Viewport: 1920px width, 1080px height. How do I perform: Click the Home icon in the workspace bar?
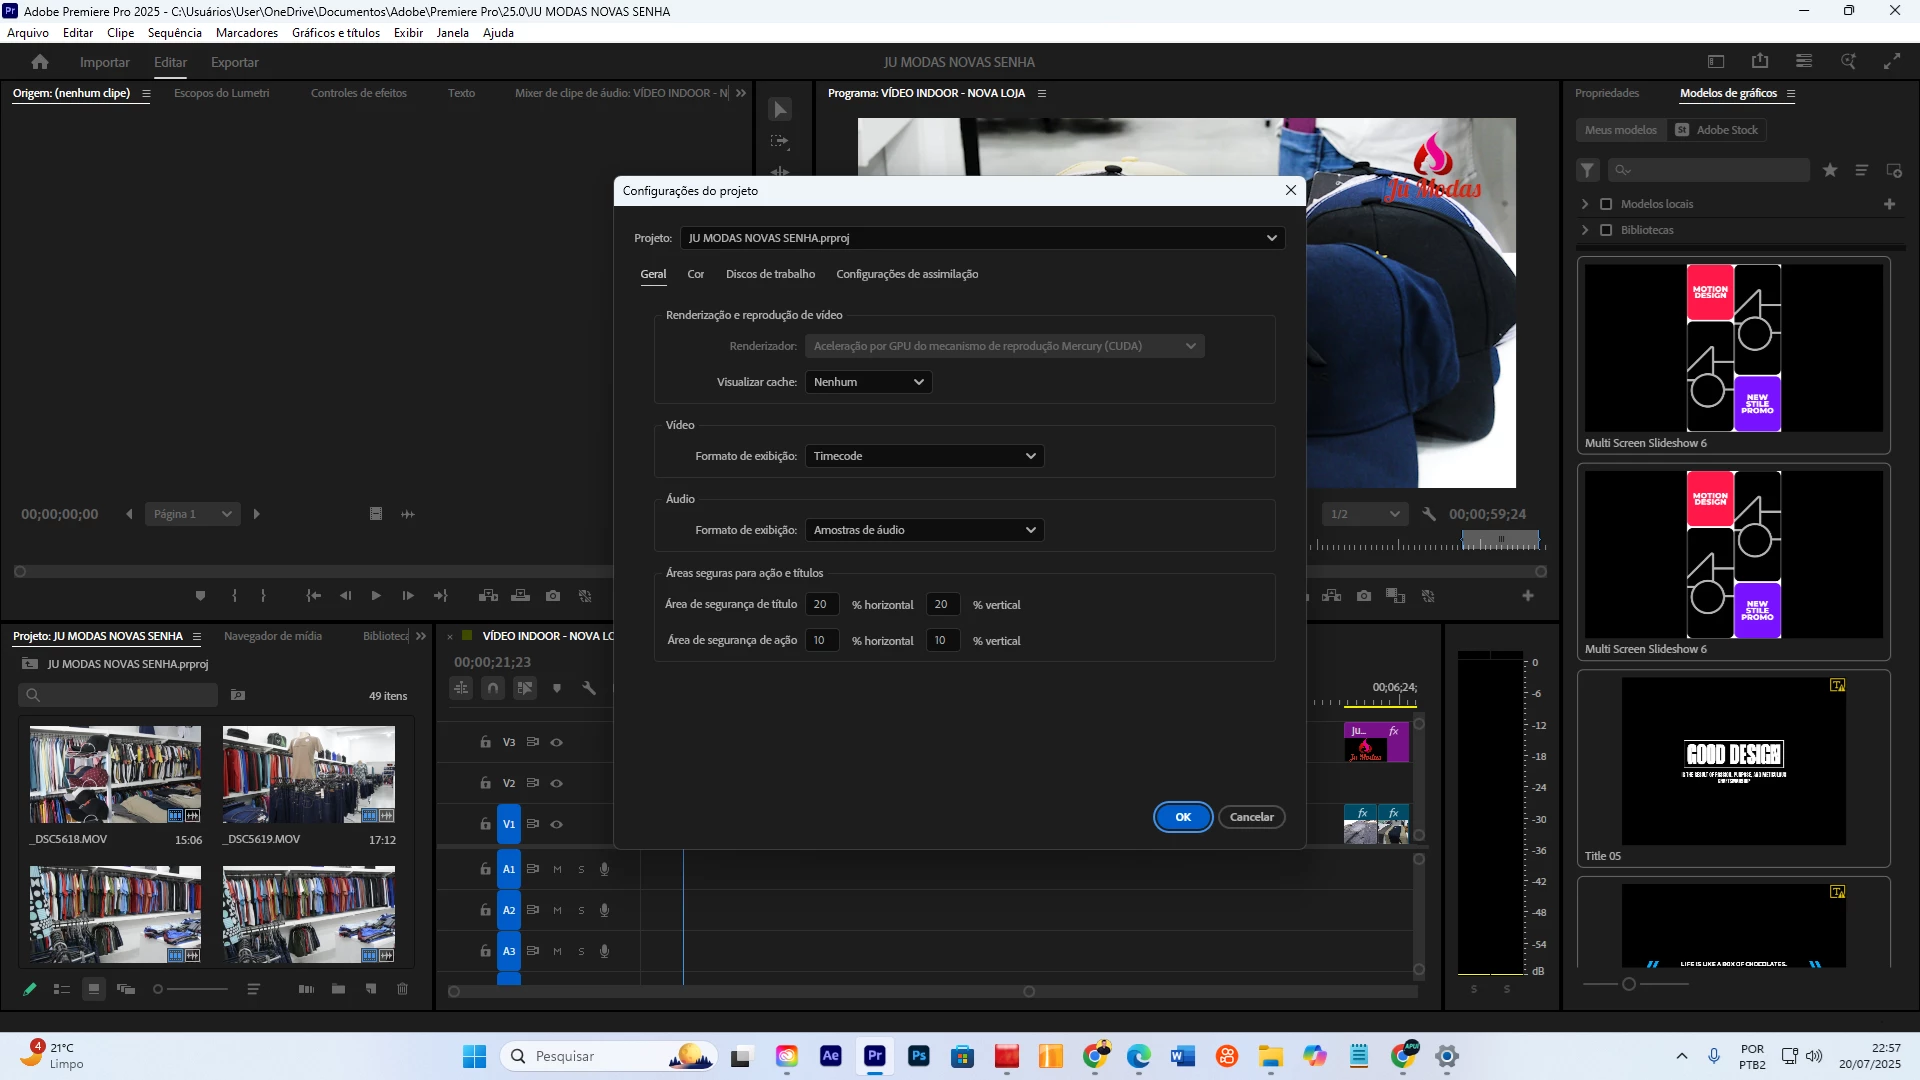point(40,62)
